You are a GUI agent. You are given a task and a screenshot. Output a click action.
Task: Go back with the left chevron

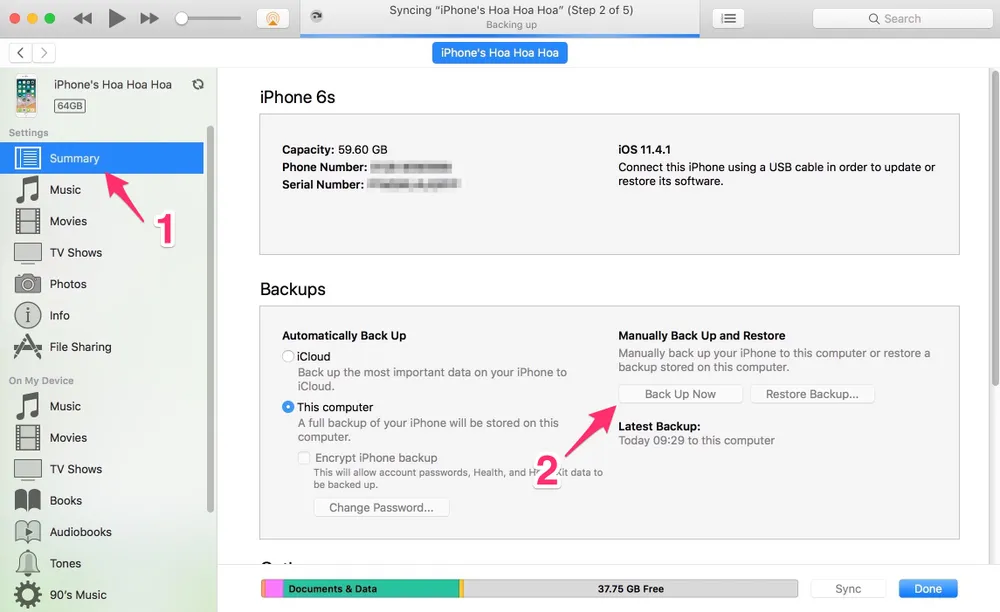pos(20,53)
